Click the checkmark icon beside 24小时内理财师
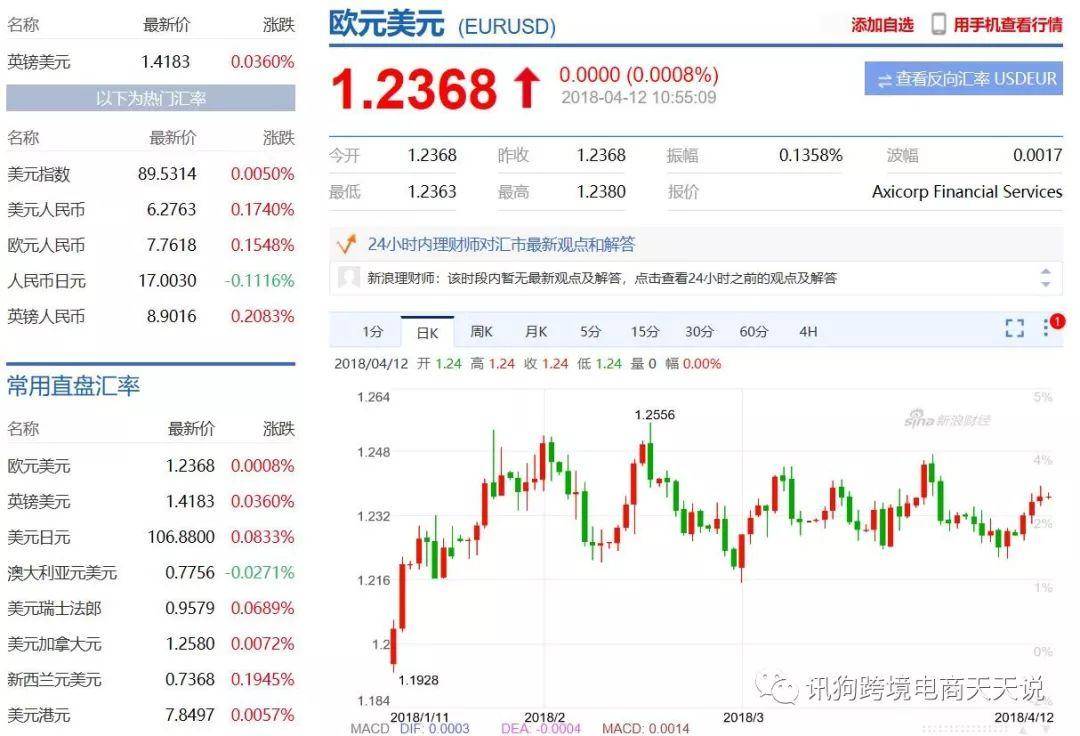Image resolution: width=1080 pixels, height=736 pixels. tap(346, 244)
